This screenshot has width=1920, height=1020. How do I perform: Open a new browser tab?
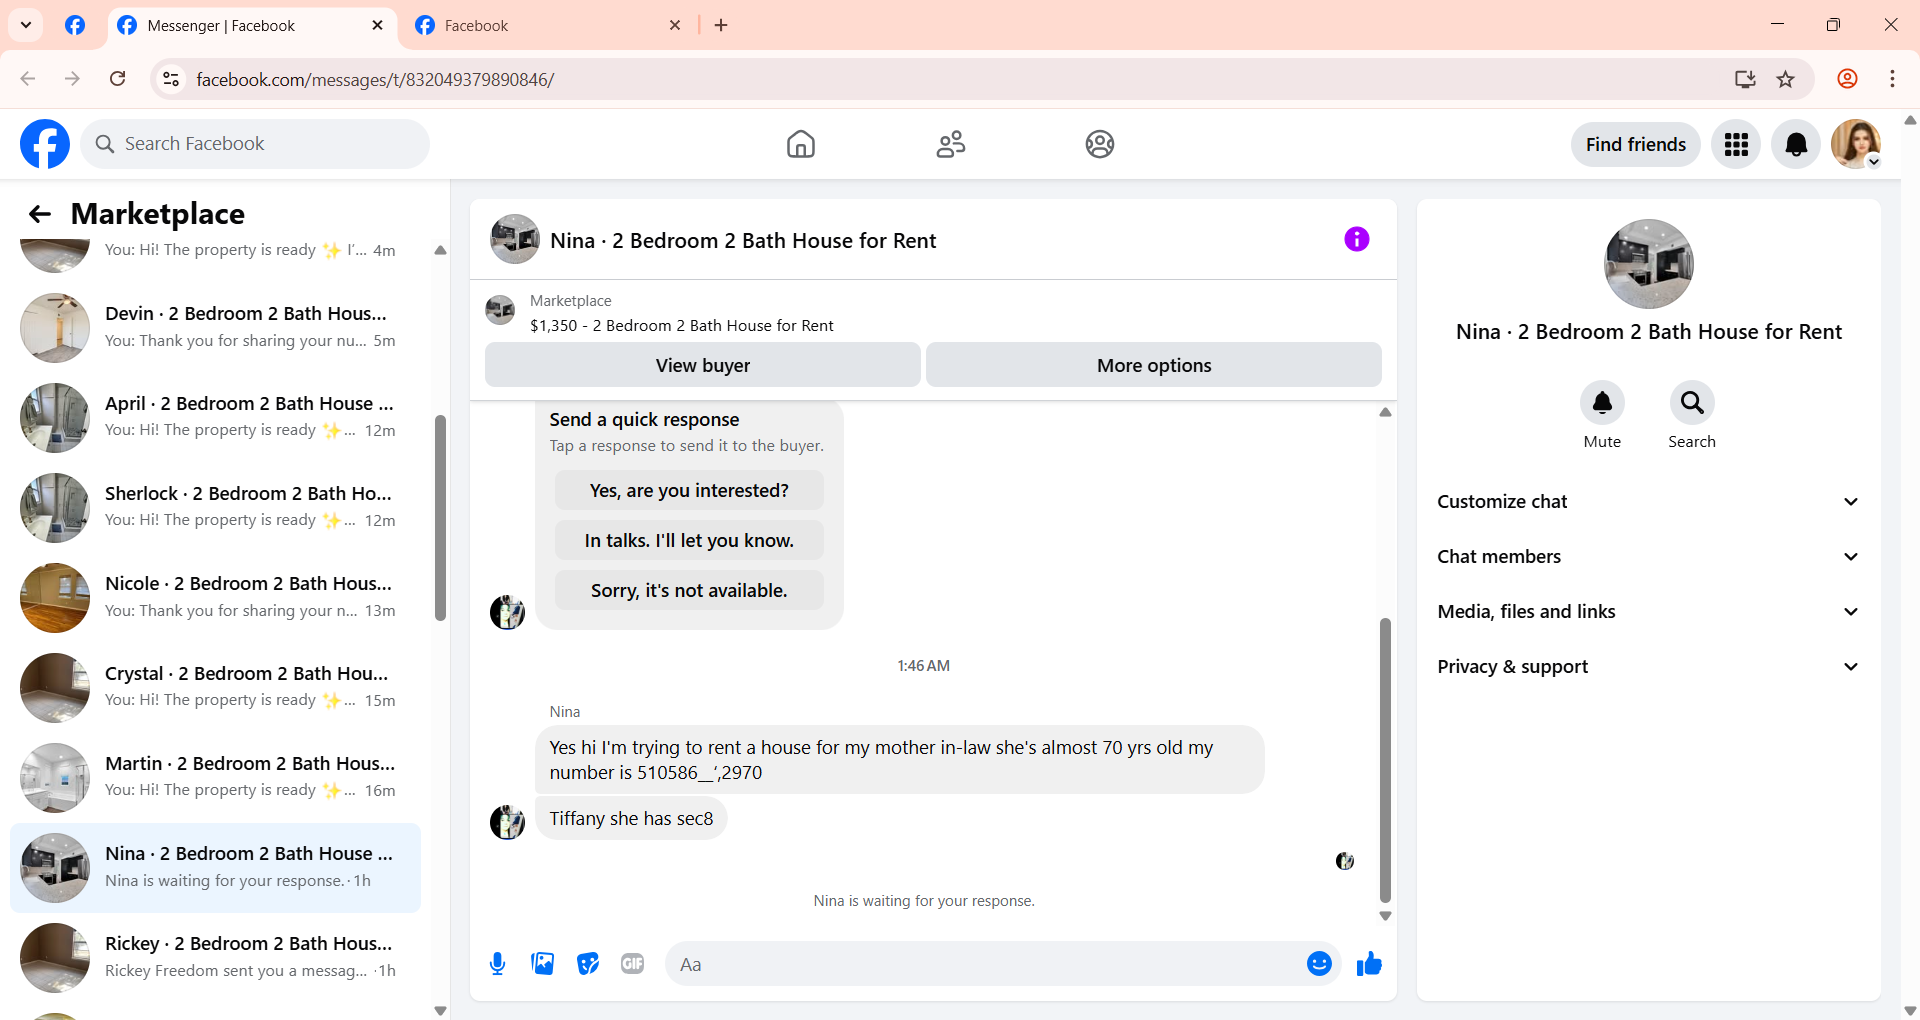pyautogui.click(x=721, y=25)
